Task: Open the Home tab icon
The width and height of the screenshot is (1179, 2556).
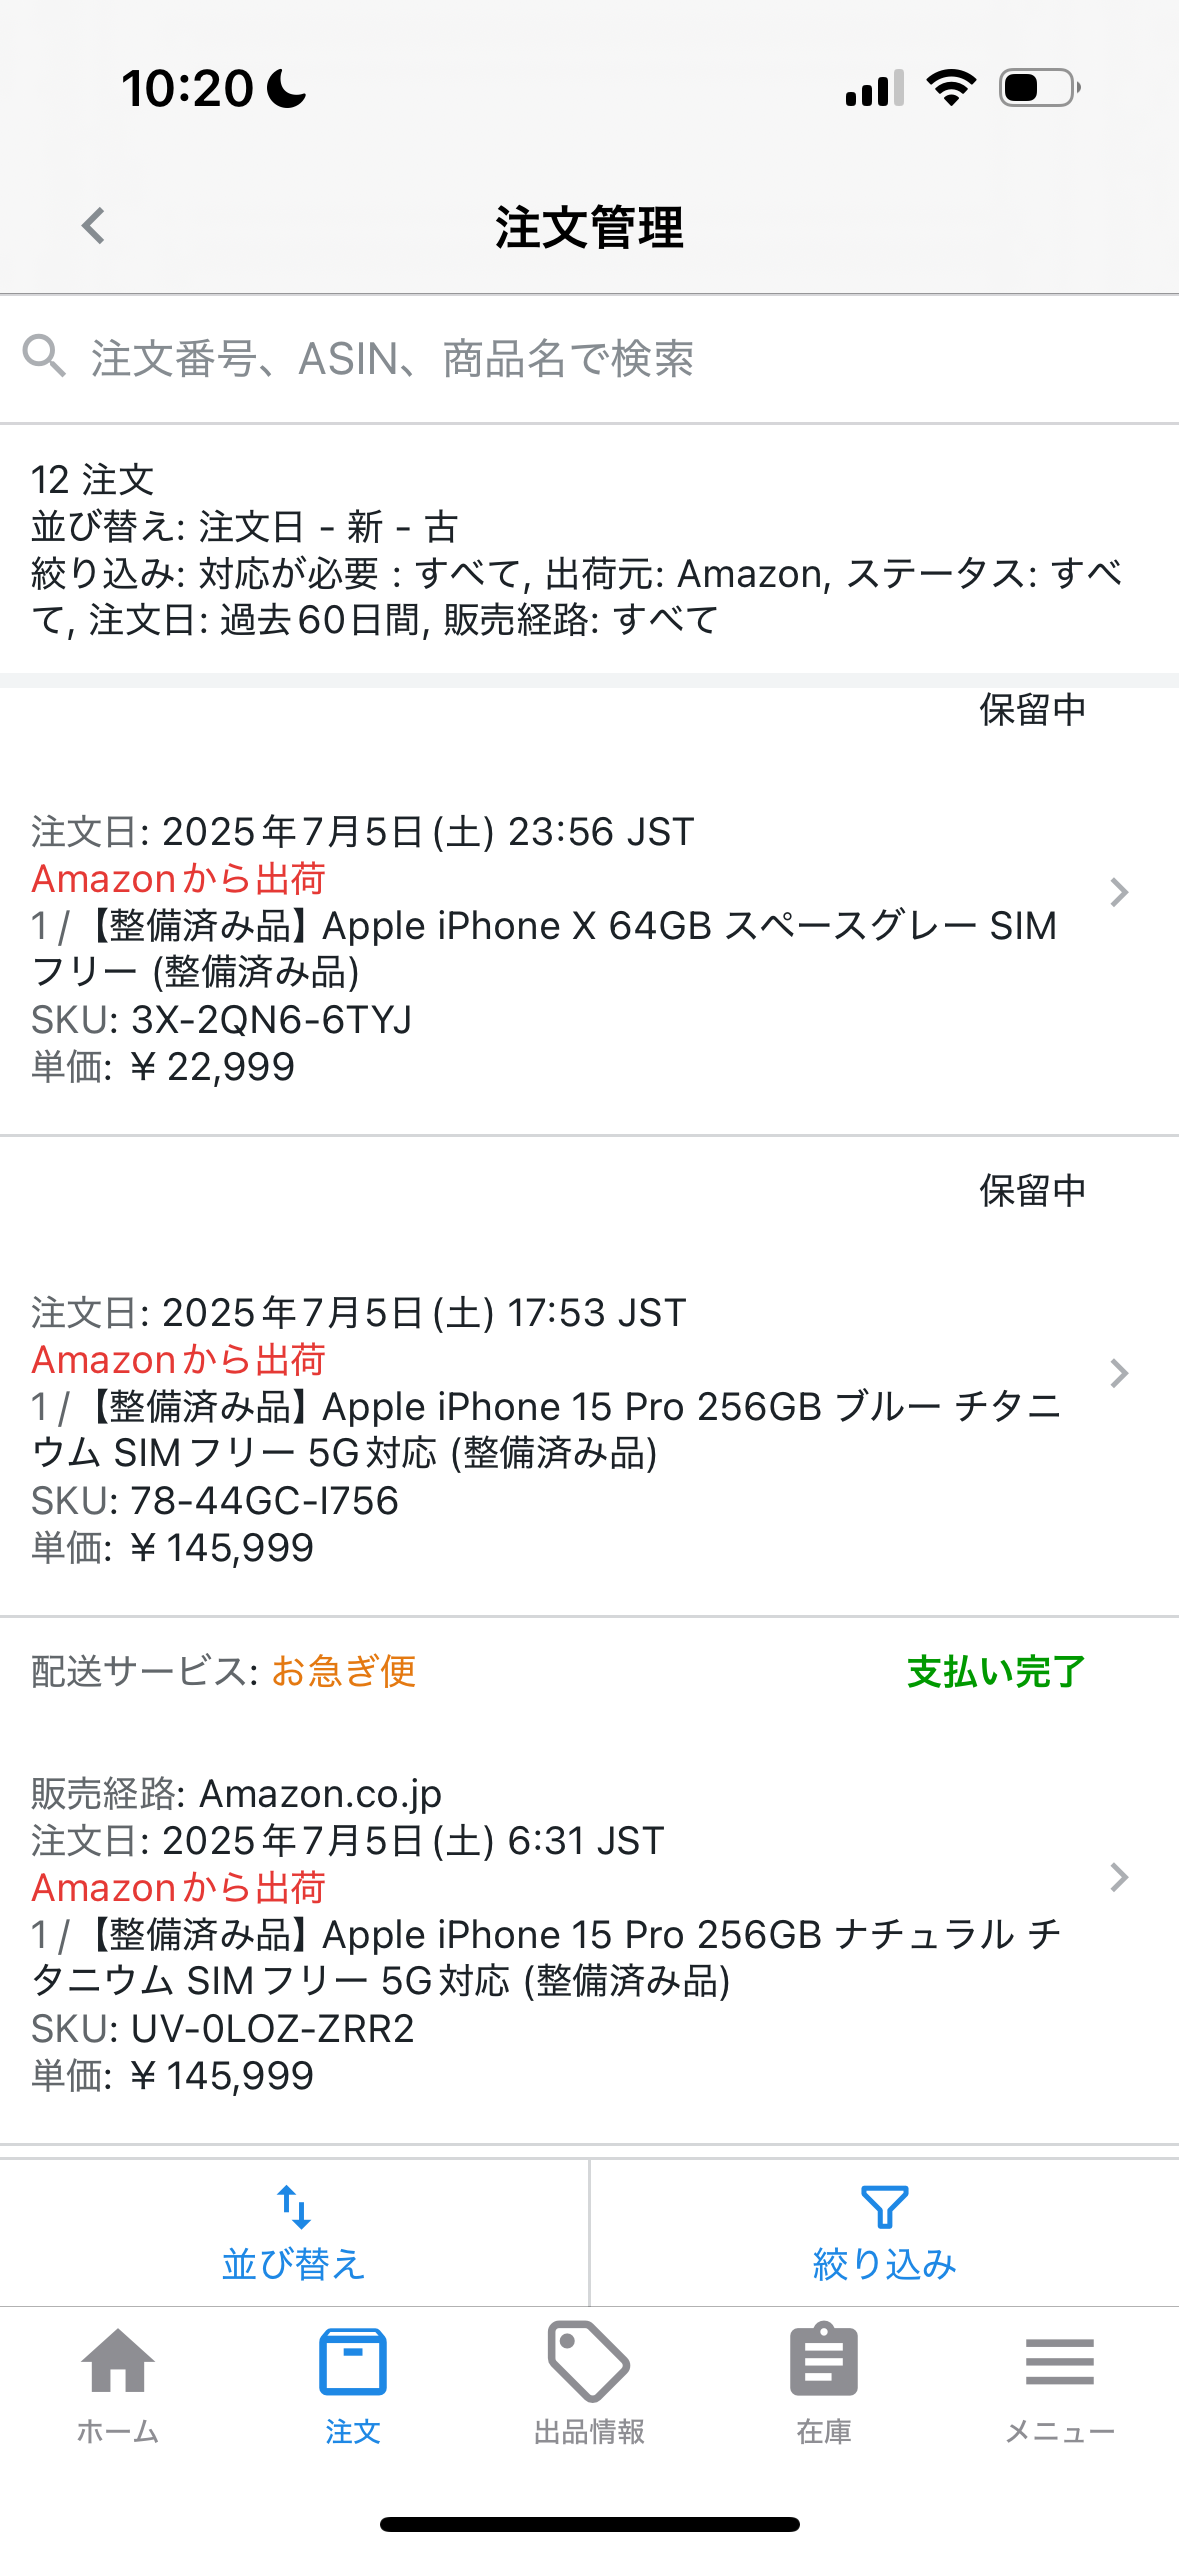Action: pyautogui.click(x=118, y=2361)
